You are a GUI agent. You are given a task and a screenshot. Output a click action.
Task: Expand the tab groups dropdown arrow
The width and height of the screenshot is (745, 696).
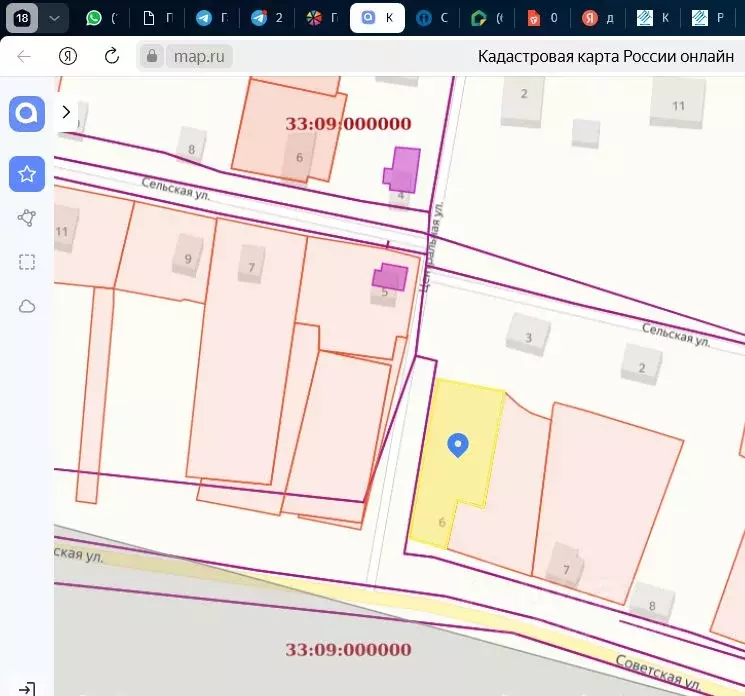tap(54, 18)
